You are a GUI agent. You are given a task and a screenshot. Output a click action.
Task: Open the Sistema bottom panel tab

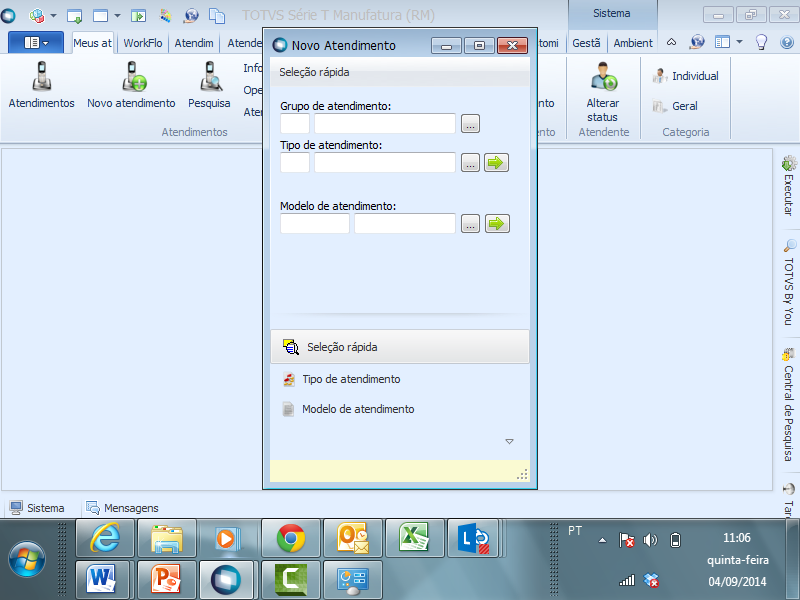pos(37,508)
